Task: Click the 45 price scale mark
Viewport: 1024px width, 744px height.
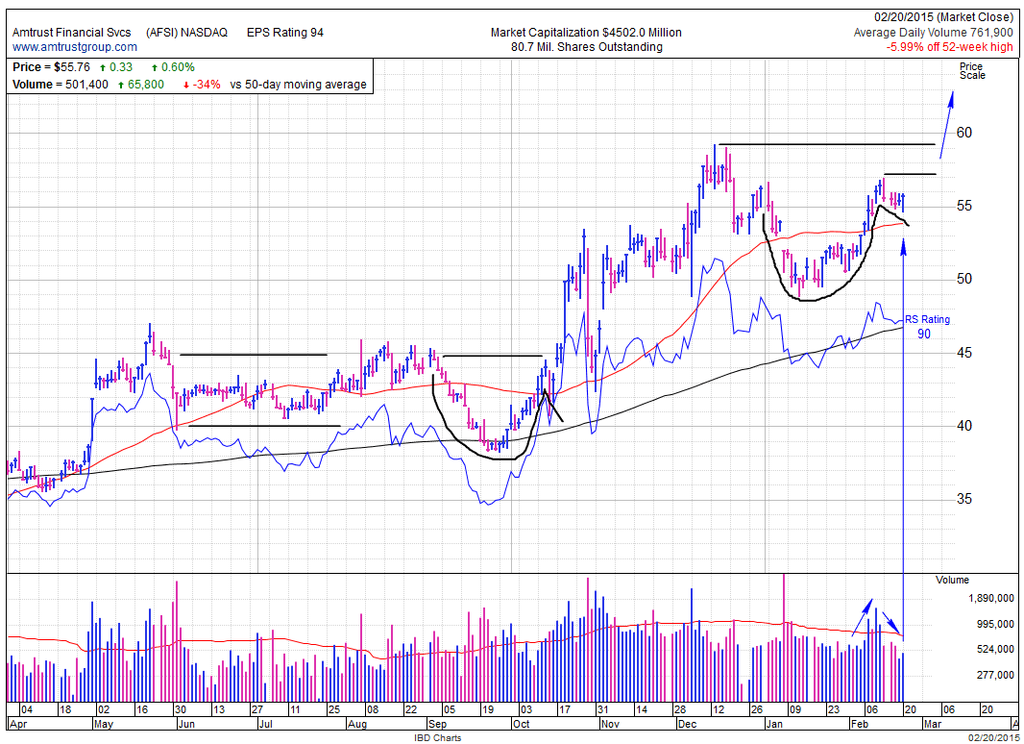Action: [x=964, y=353]
